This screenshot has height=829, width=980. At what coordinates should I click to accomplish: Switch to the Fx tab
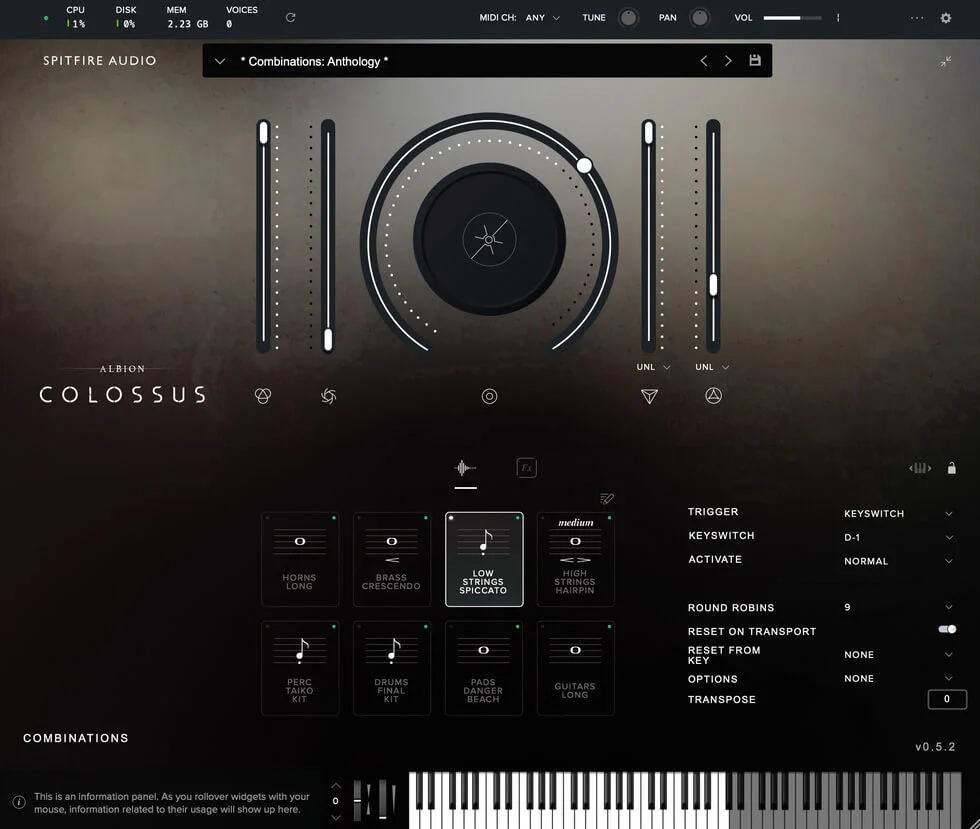(527, 468)
